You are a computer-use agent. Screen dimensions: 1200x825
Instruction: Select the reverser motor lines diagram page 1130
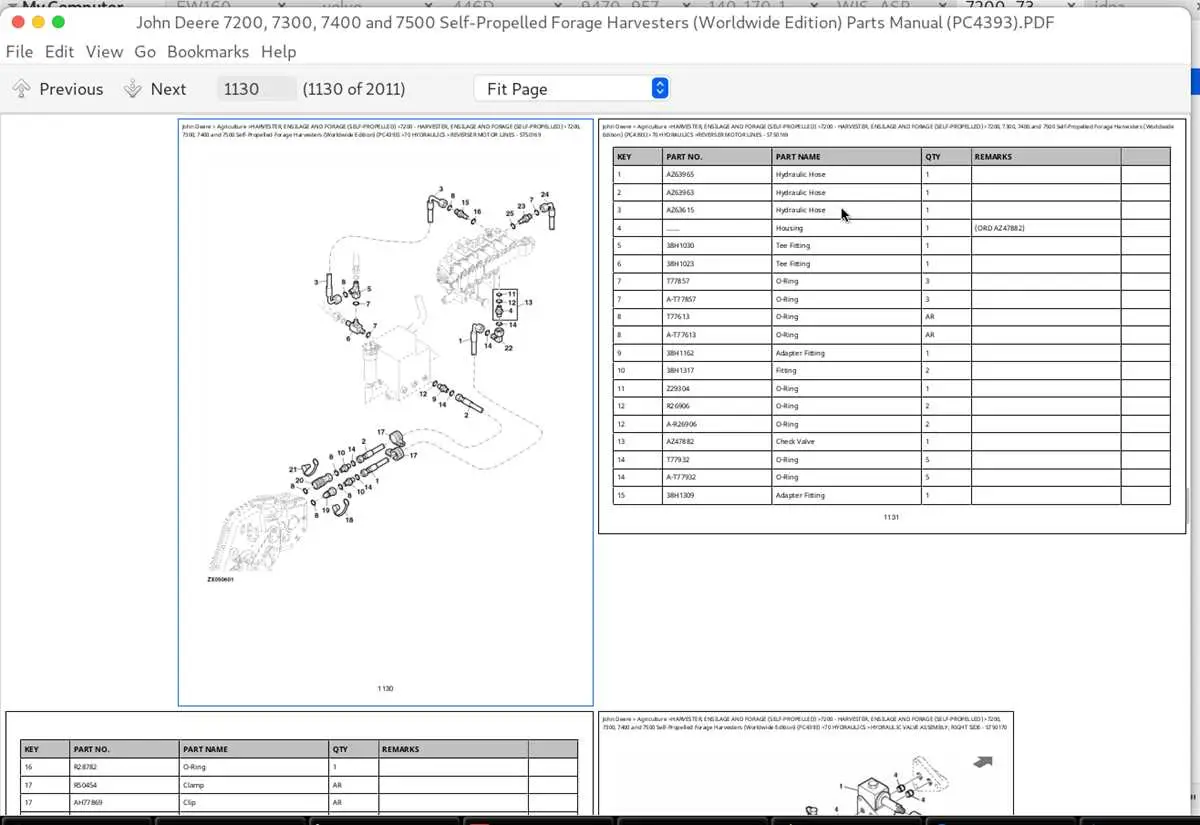(386, 412)
